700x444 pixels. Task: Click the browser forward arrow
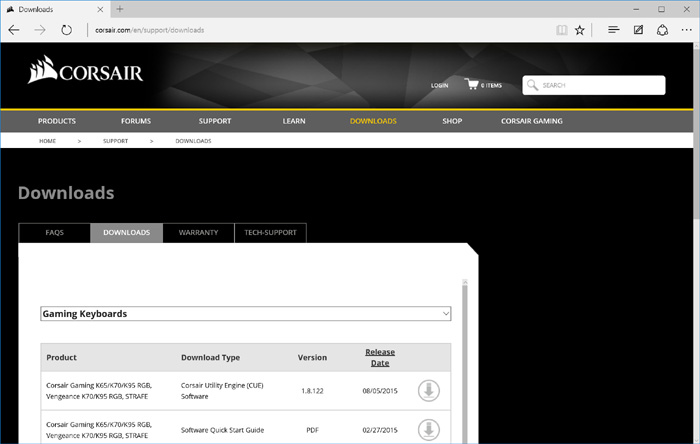coord(40,30)
